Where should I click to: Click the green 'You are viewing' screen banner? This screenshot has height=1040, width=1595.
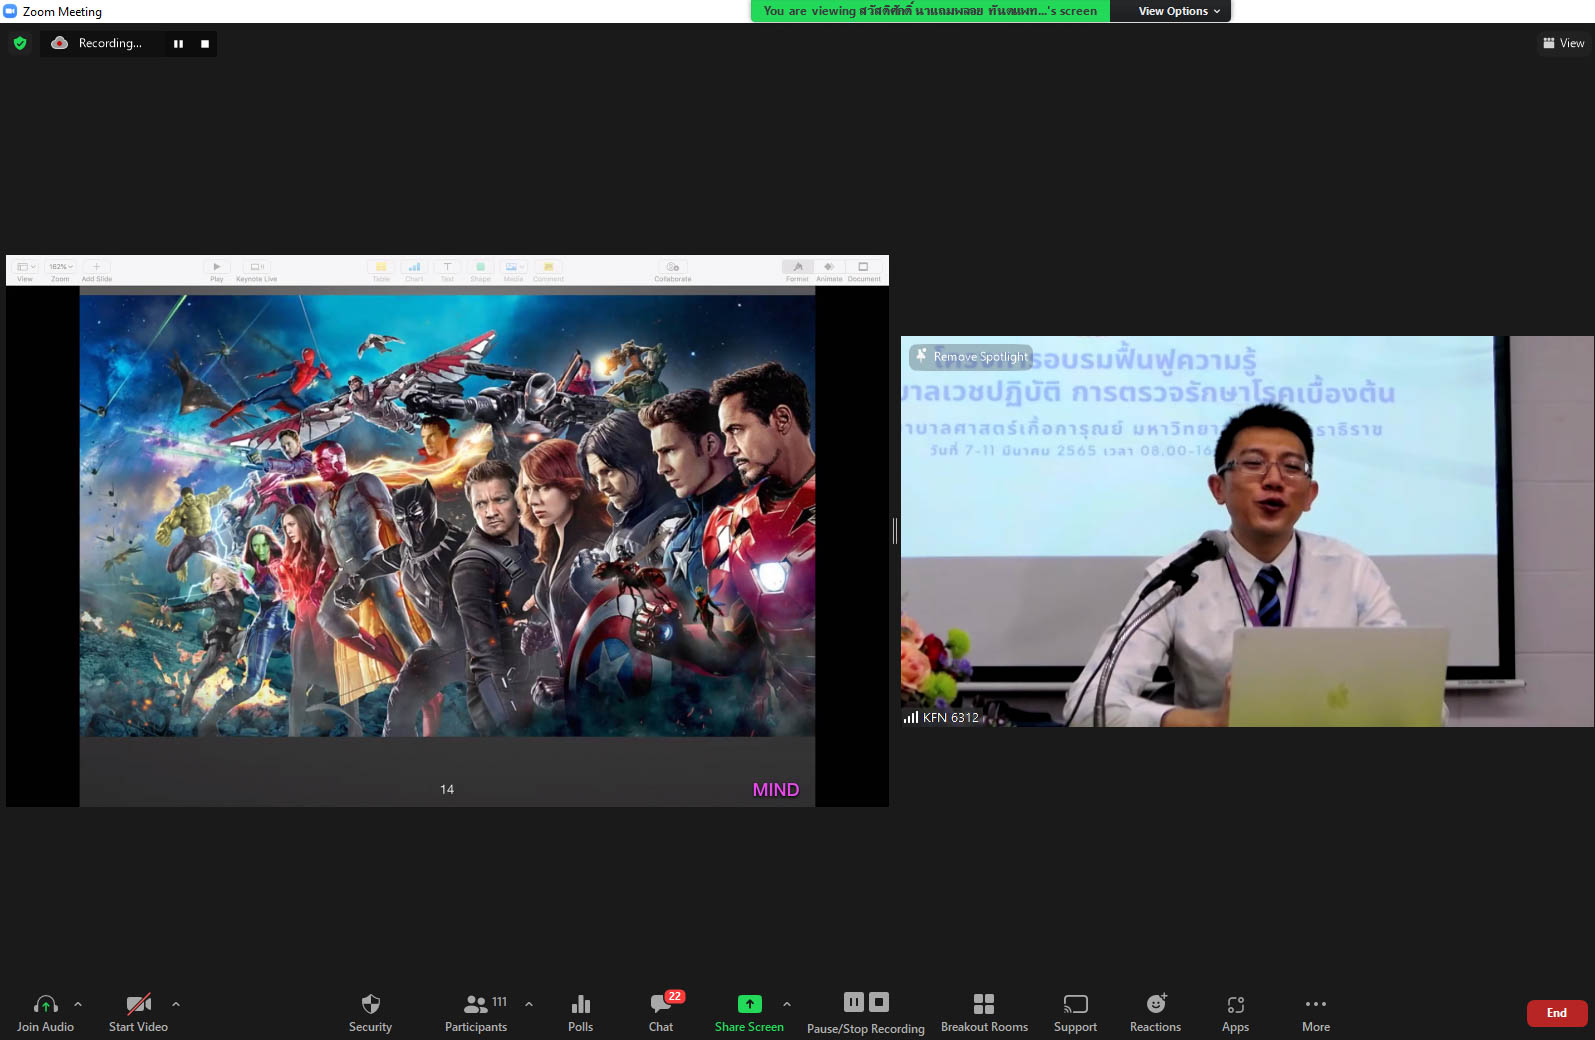[x=930, y=11]
